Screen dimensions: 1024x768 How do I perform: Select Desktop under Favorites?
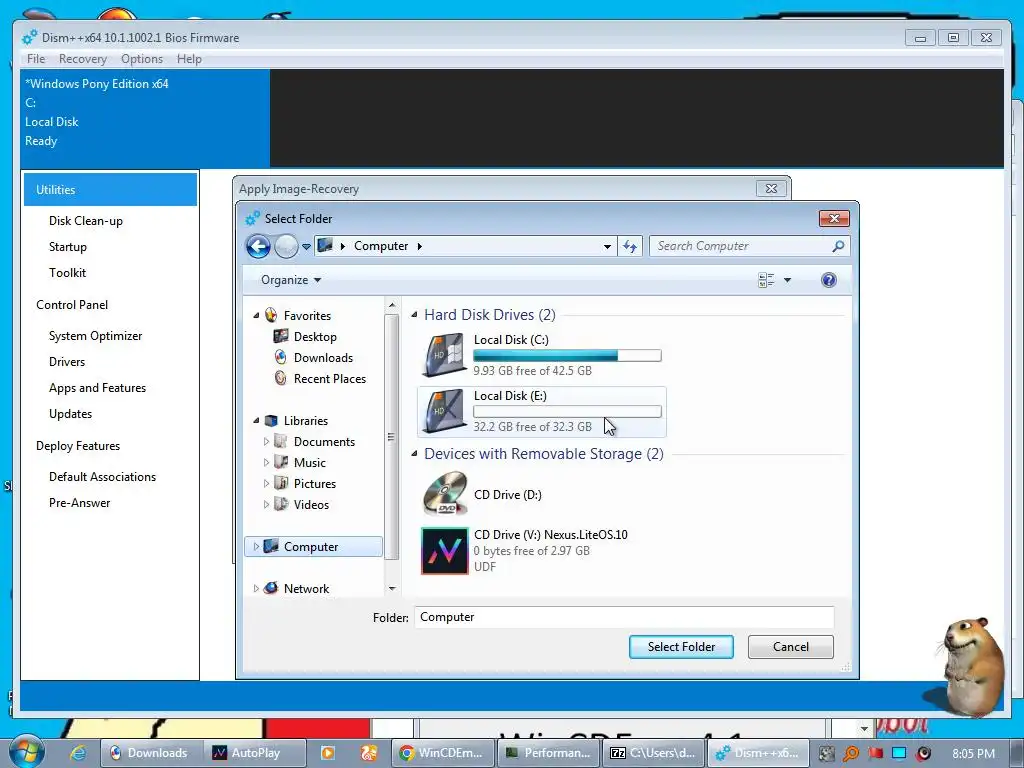[x=315, y=336]
